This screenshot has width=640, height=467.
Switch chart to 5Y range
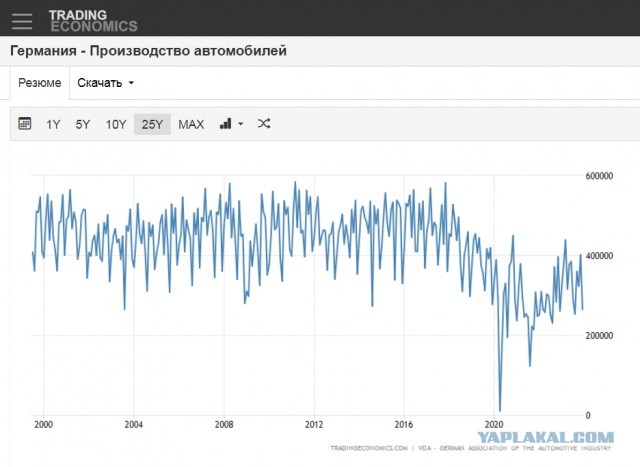tap(83, 124)
